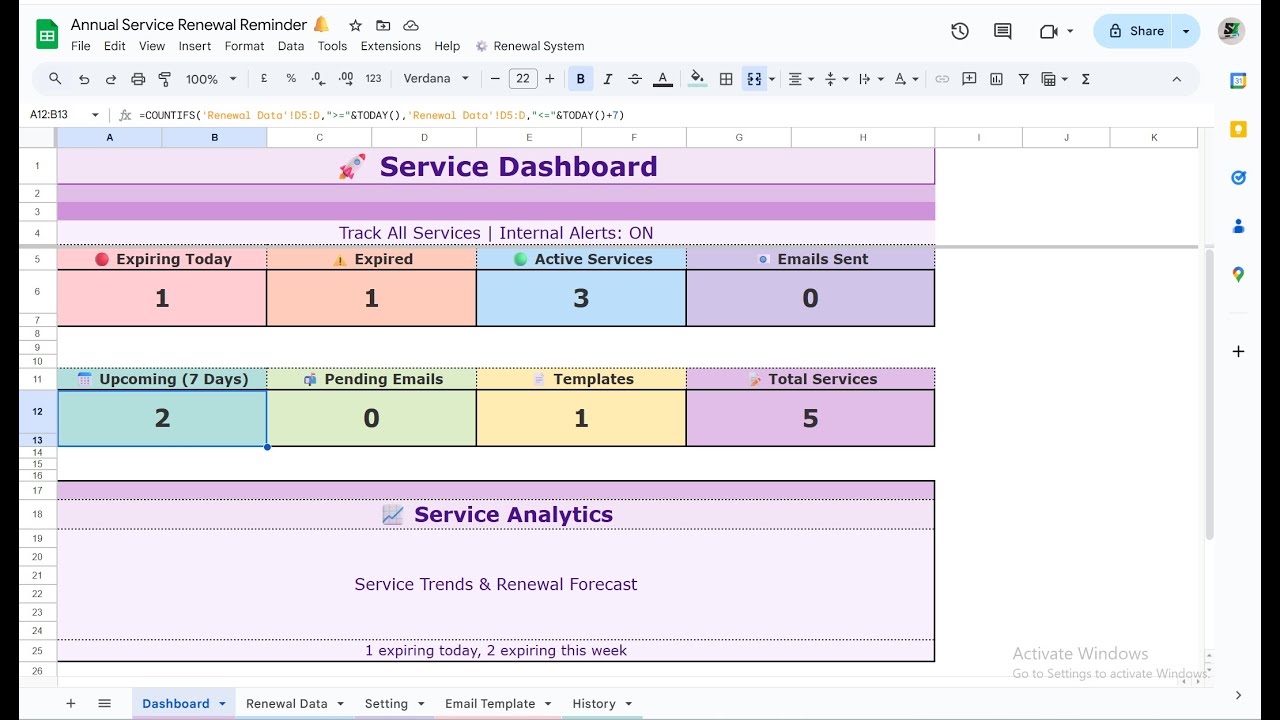Collapse the menus with toolbar chevron
The width and height of the screenshot is (1280, 720).
coord(1176,79)
